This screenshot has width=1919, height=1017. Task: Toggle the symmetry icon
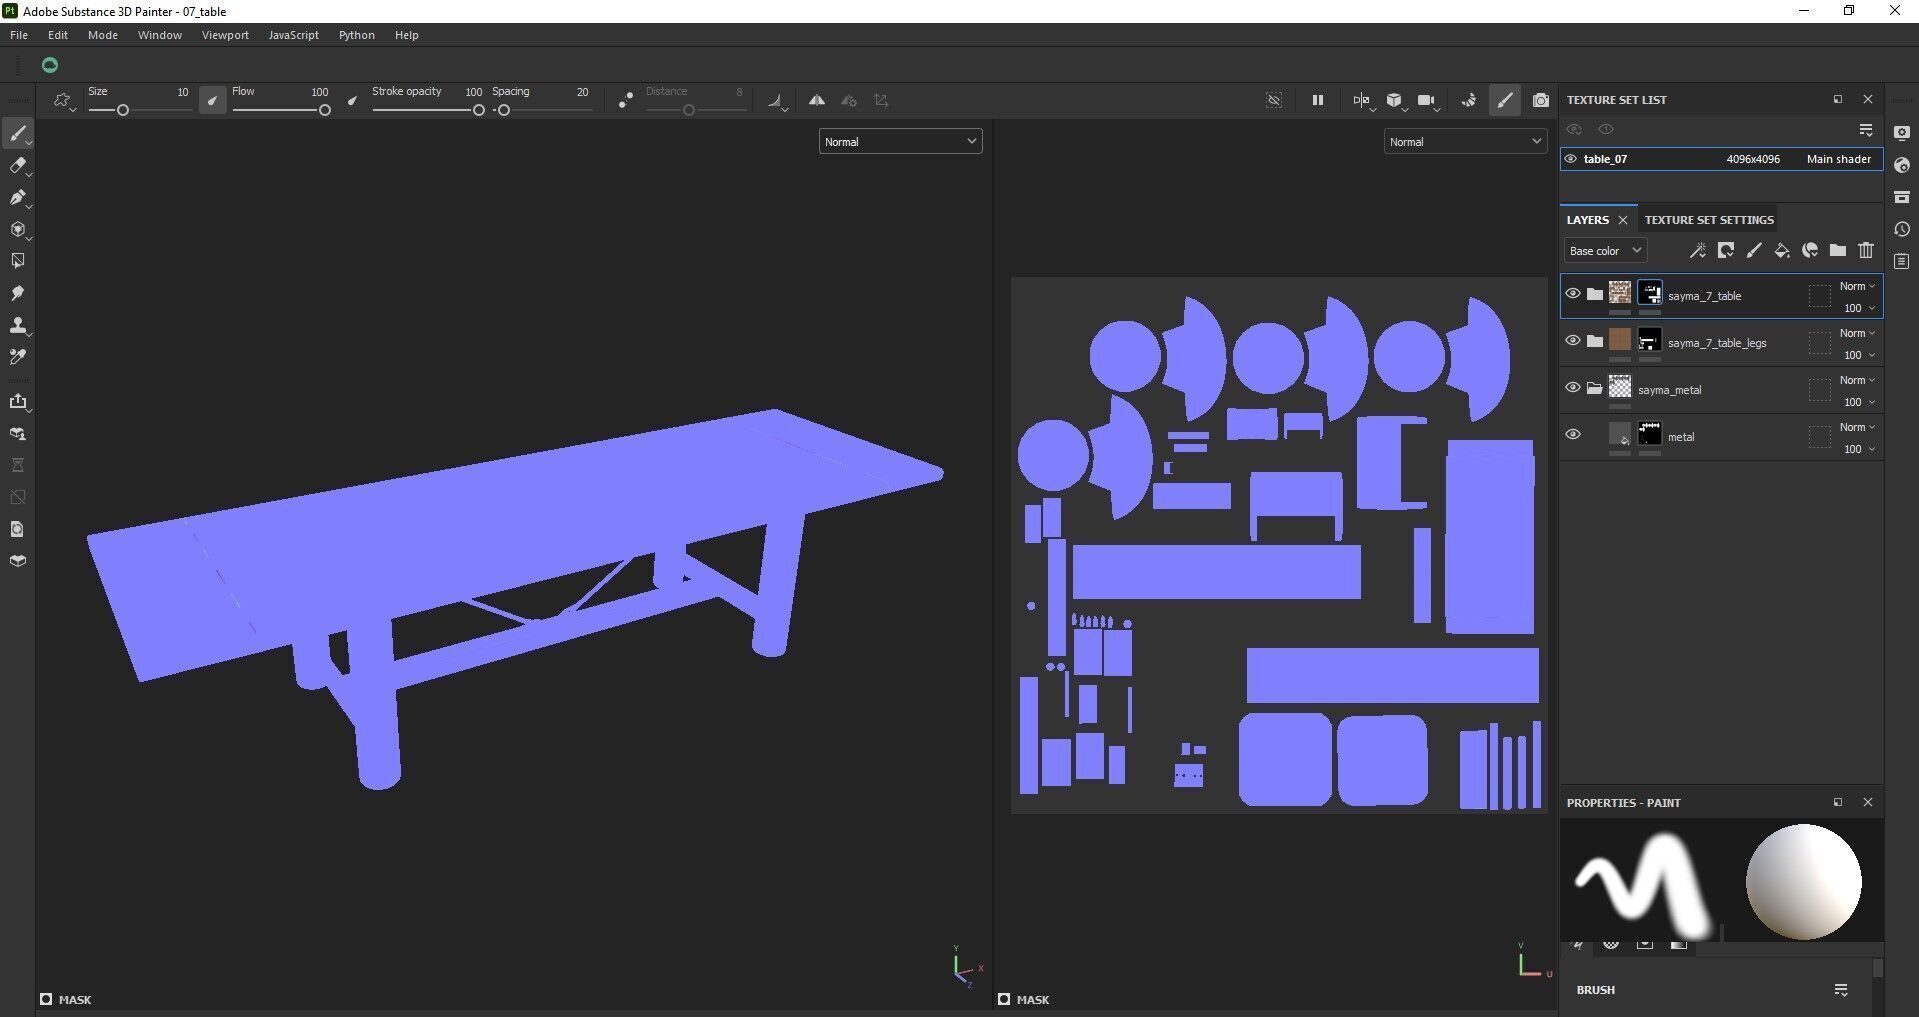pos(817,100)
